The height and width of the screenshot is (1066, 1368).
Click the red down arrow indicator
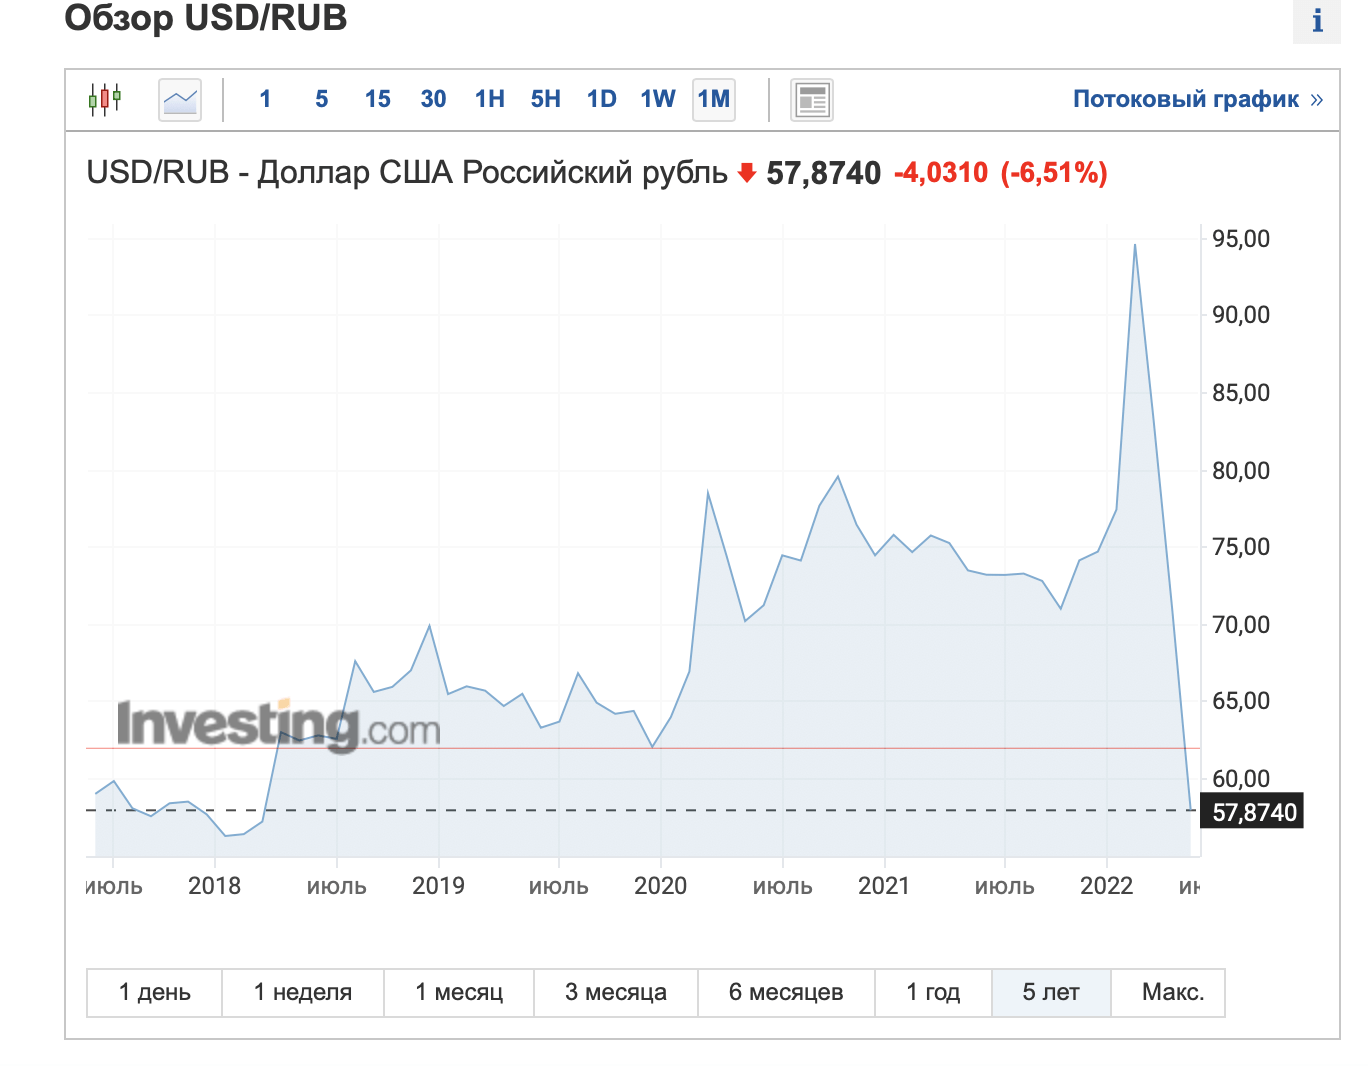(746, 173)
